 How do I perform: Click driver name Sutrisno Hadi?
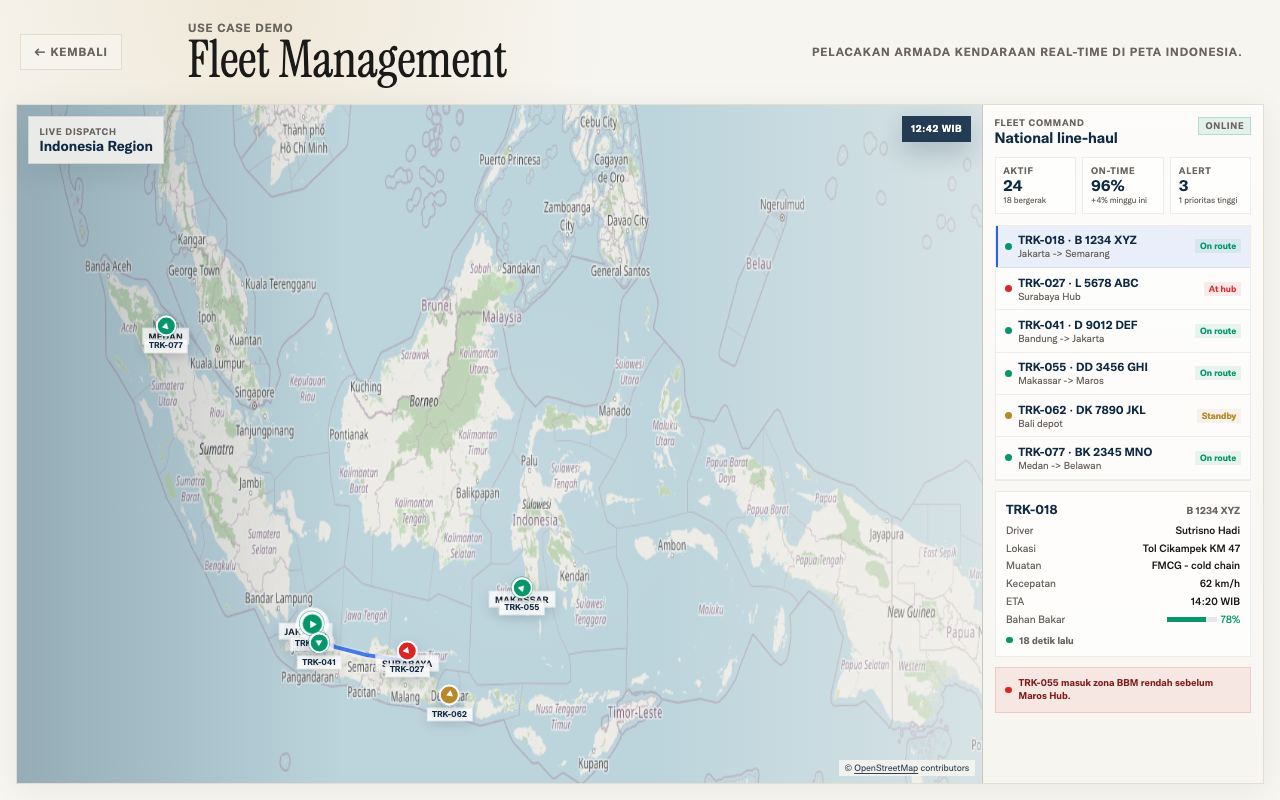[1207, 531]
